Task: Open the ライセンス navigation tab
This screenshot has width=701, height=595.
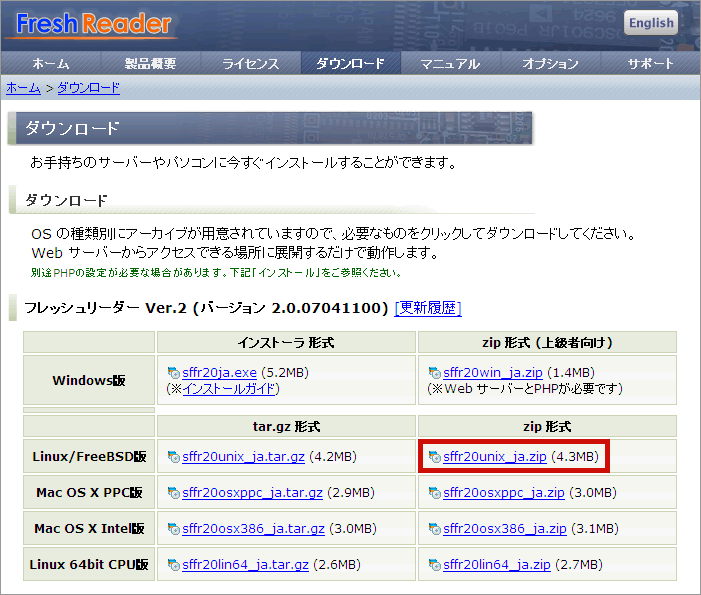Action: coord(251,63)
